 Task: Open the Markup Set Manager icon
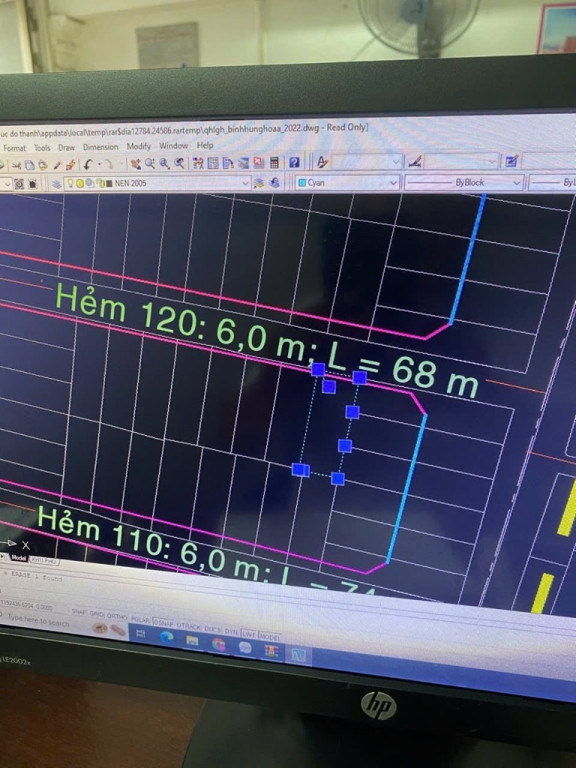pos(258,163)
